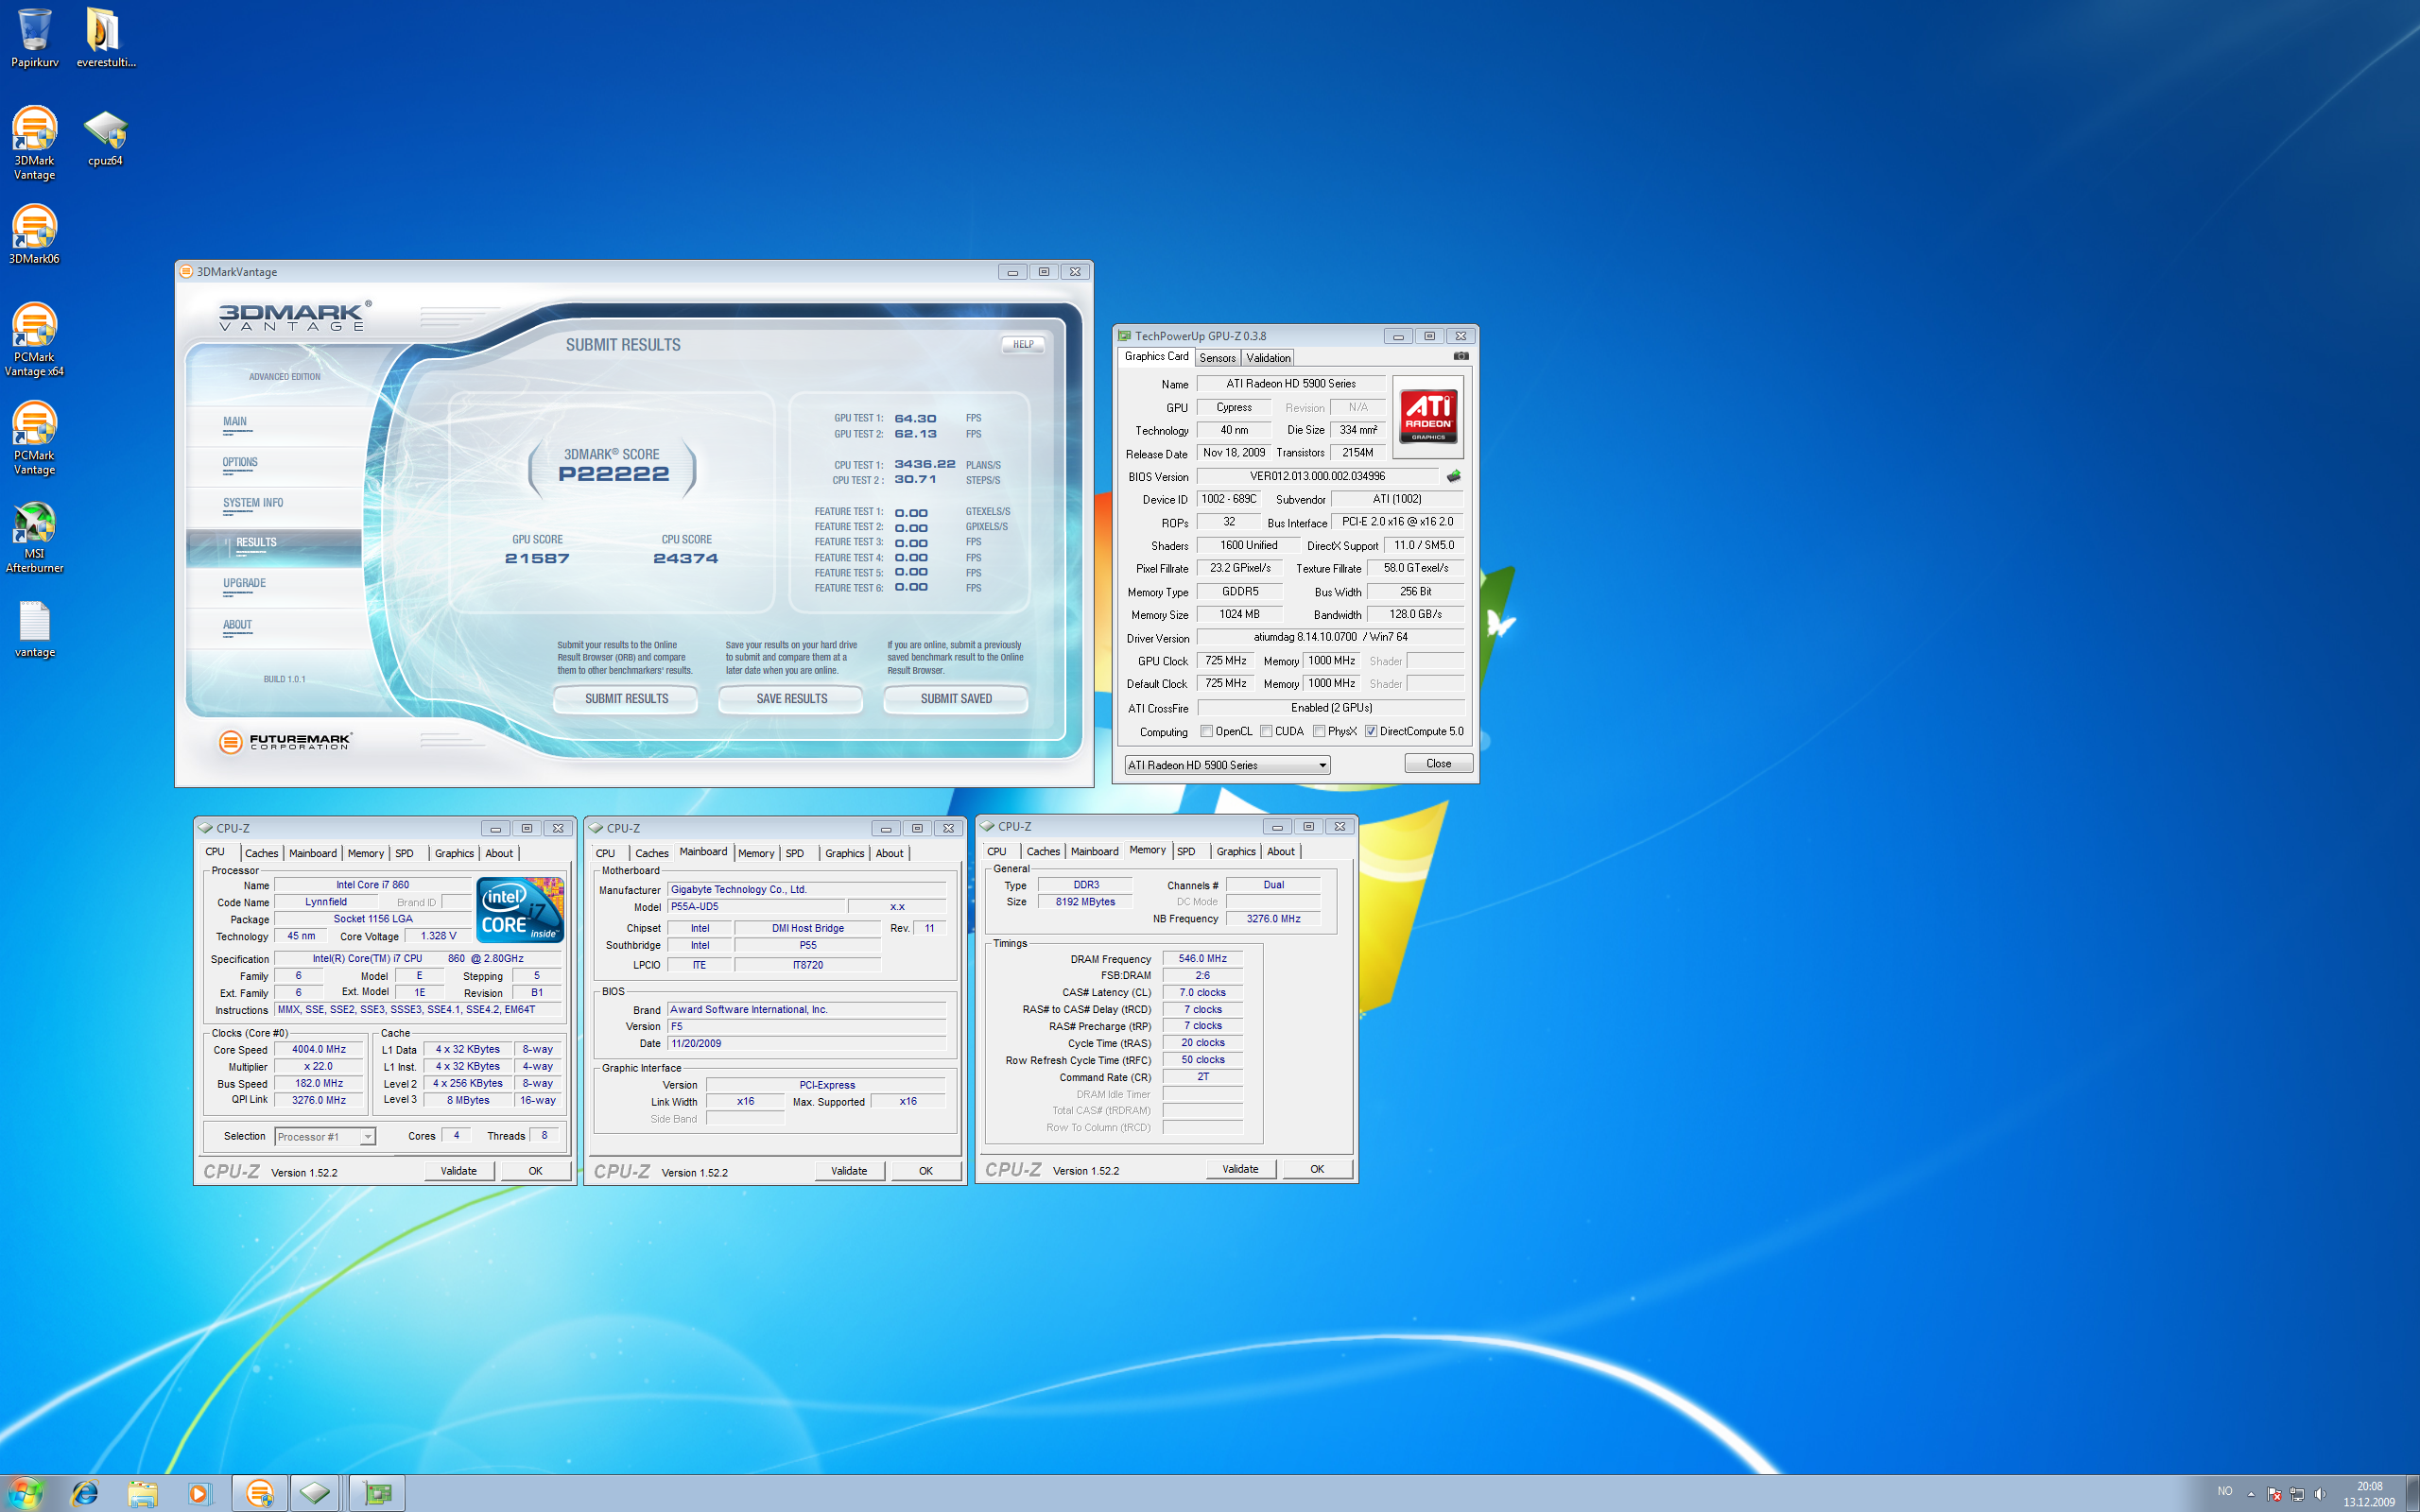Enable the CUDA checkbox in GPU-Z
The image size is (2420, 1512).
pos(1266,731)
